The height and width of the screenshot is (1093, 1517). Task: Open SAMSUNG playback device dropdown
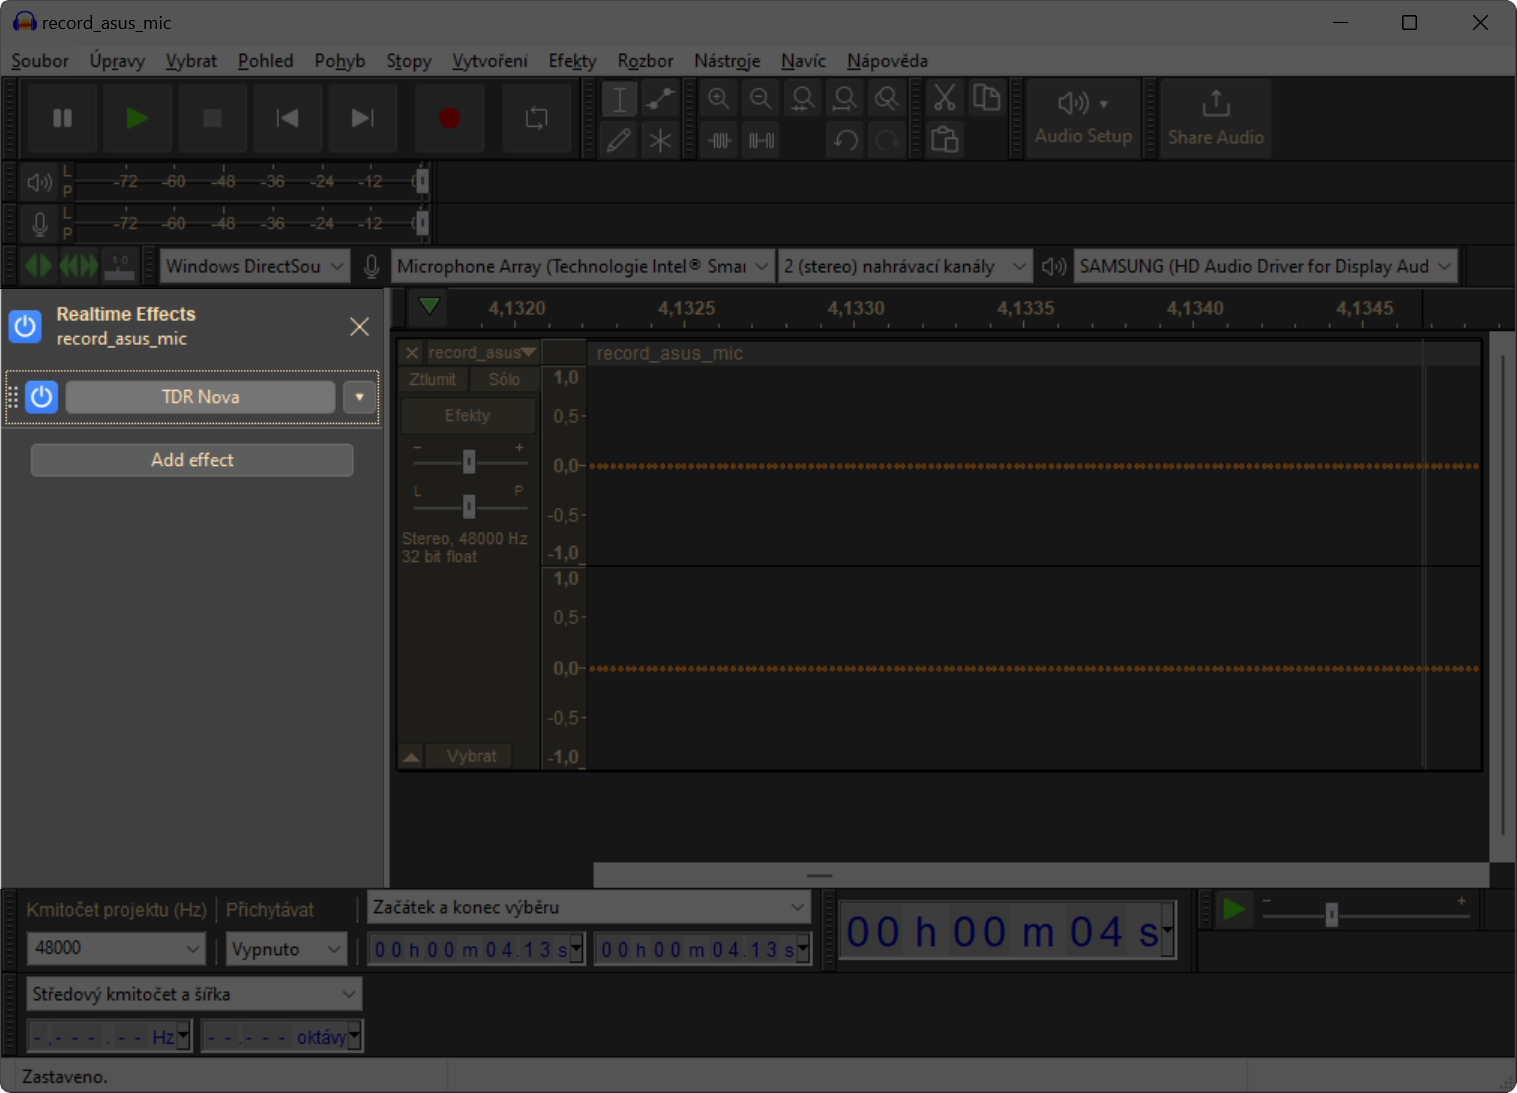(1265, 266)
